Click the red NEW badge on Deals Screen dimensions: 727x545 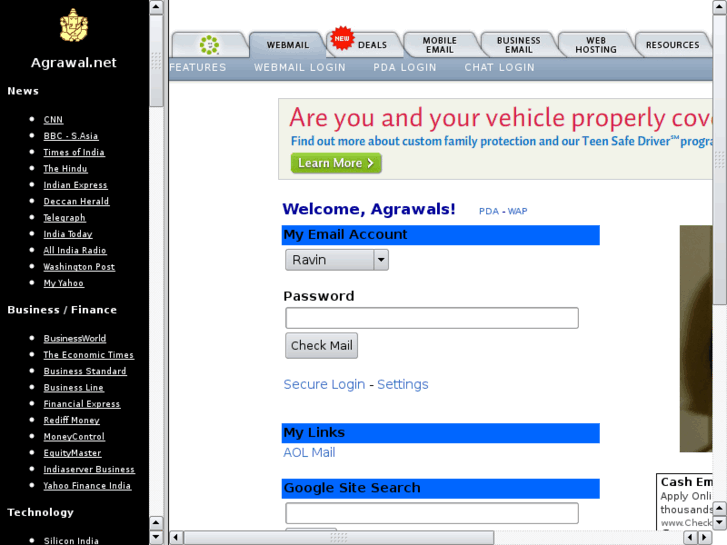point(342,38)
